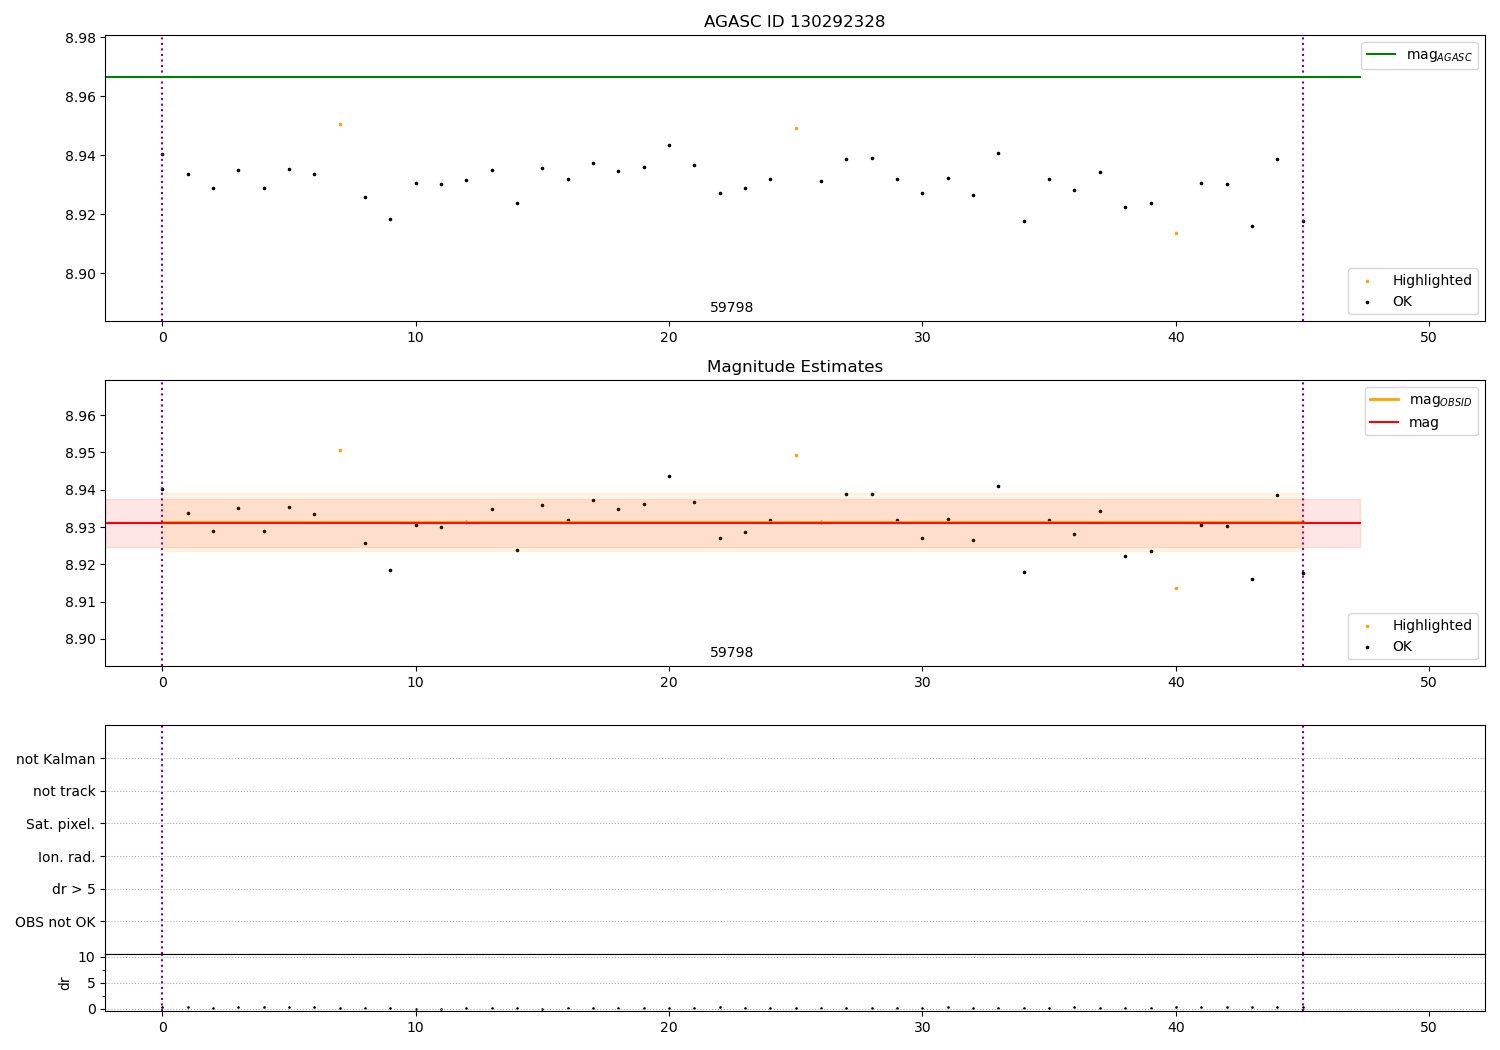The height and width of the screenshot is (1050, 1500).
Task: Click the 8.93 y-axis tick on Magnitude Estimates plot
Action: [x=80, y=528]
